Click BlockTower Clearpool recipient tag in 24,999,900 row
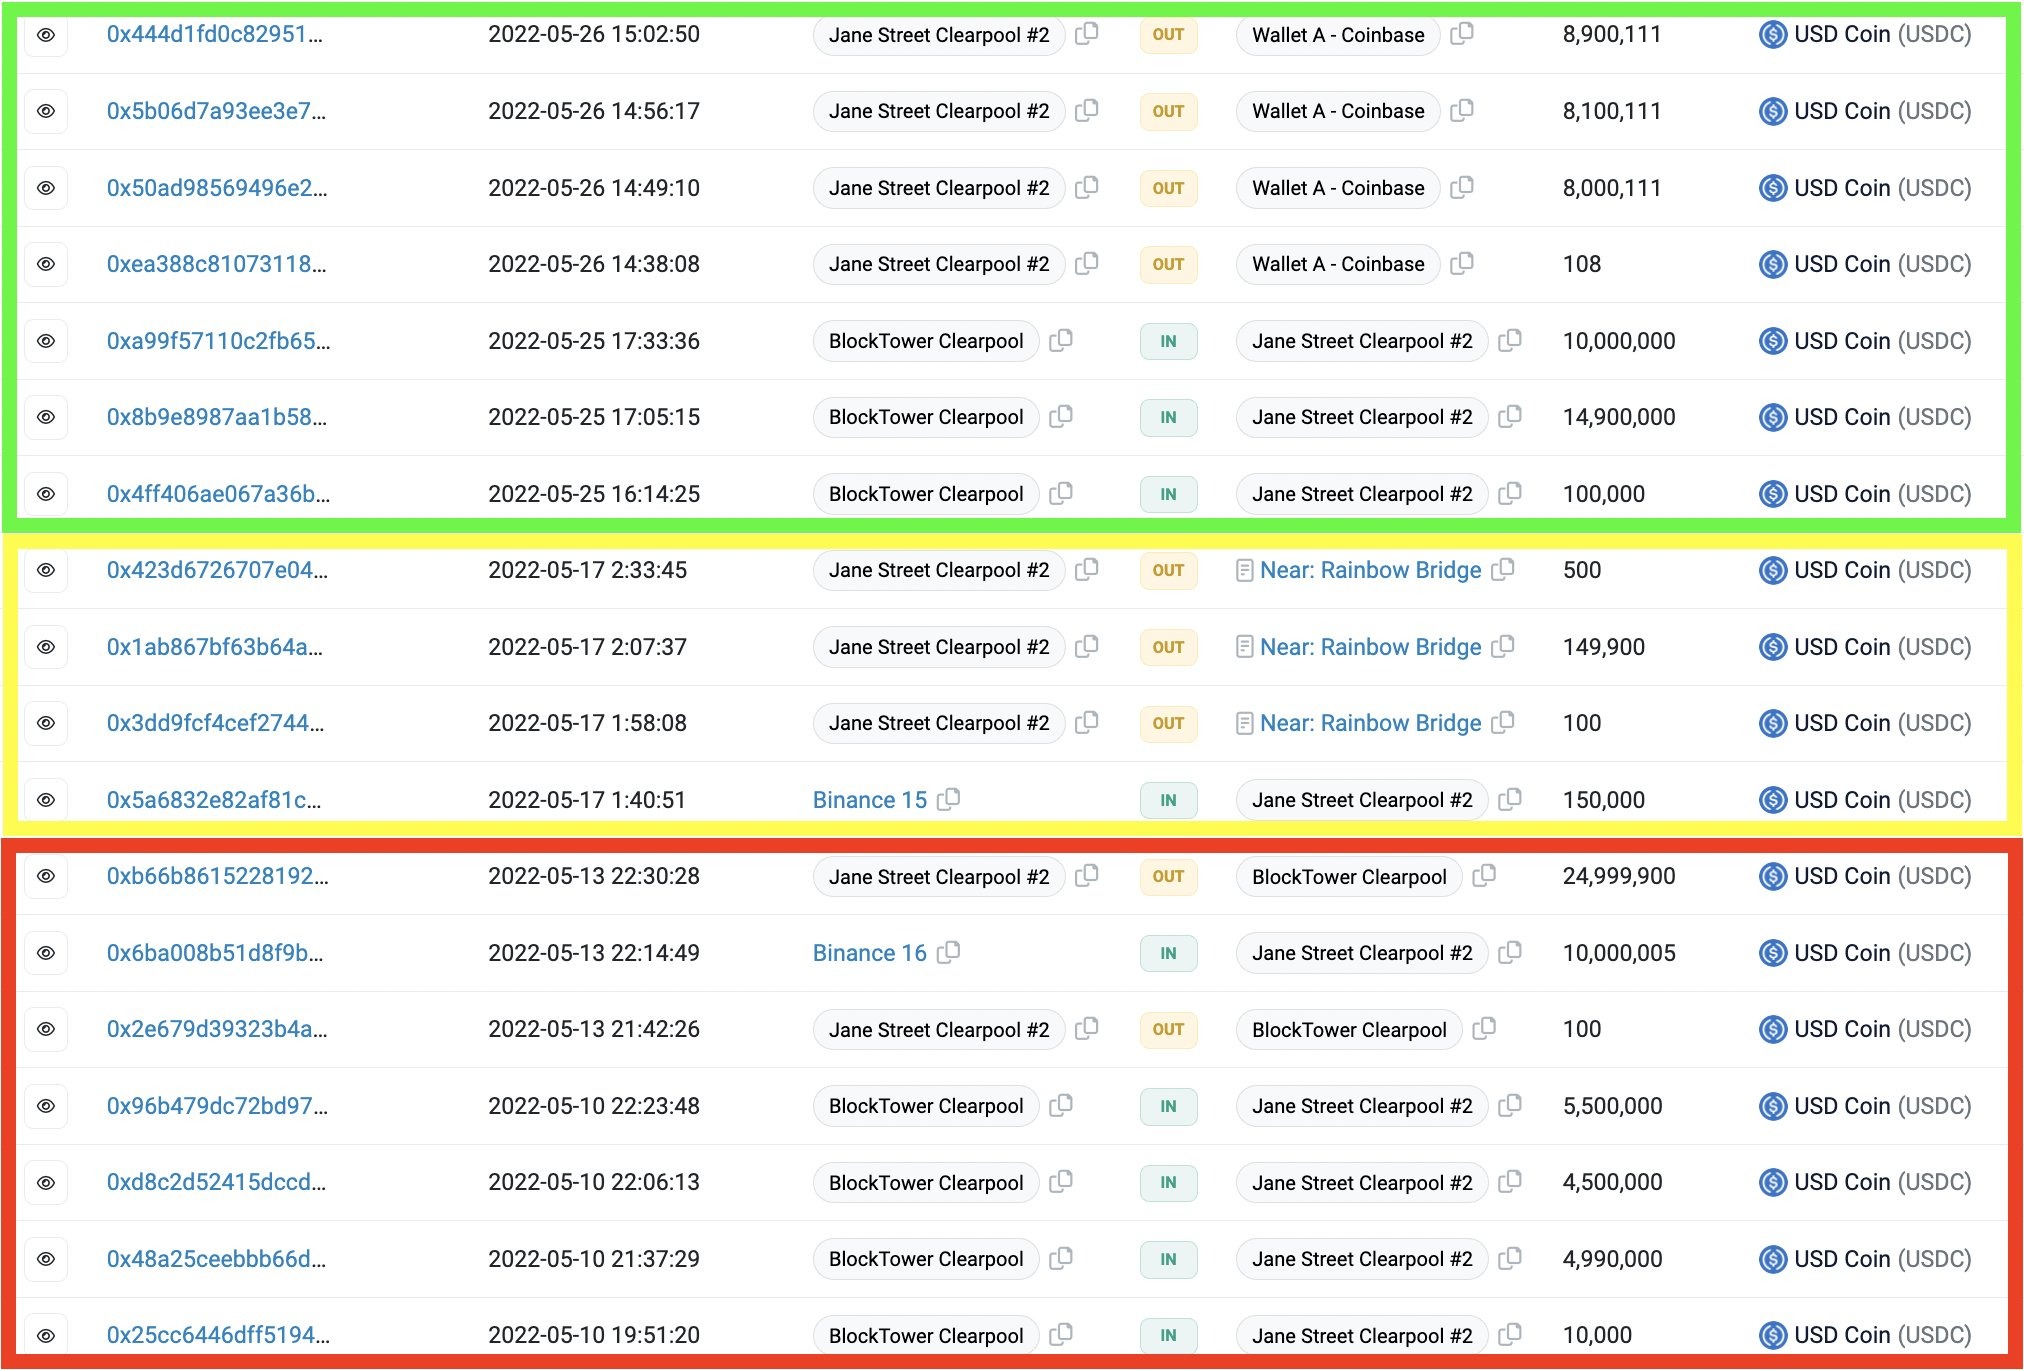2024x1370 pixels. [x=1349, y=877]
